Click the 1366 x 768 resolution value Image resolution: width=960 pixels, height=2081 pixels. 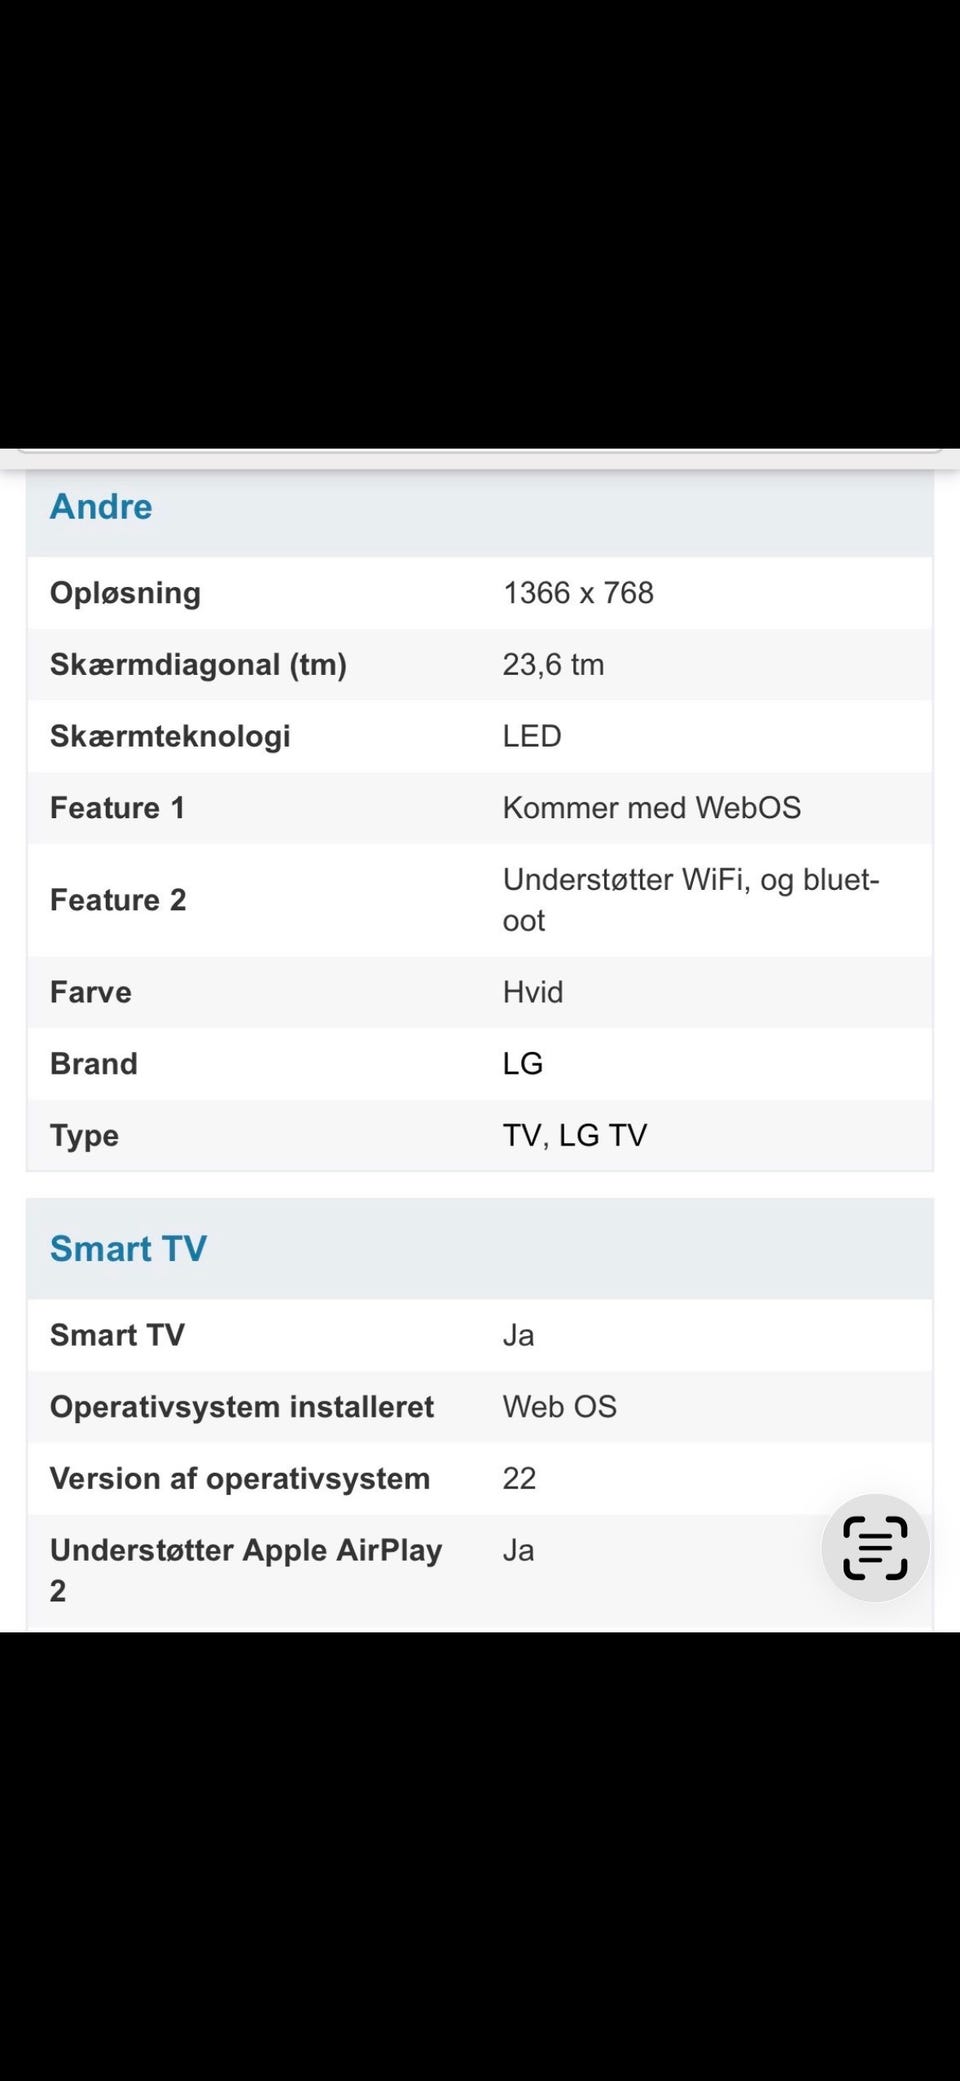tap(578, 593)
